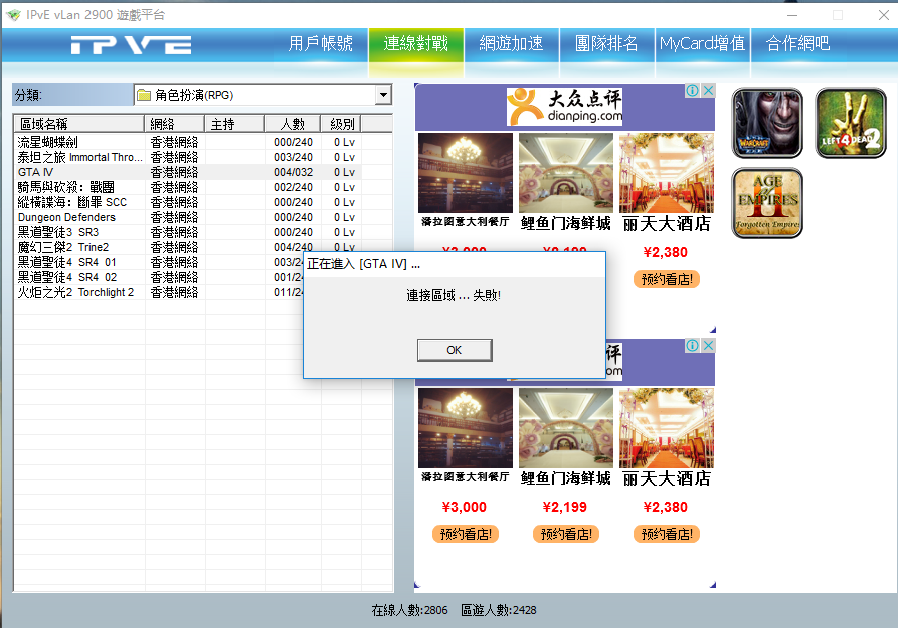Click the top ad info icon

(692, 91)
